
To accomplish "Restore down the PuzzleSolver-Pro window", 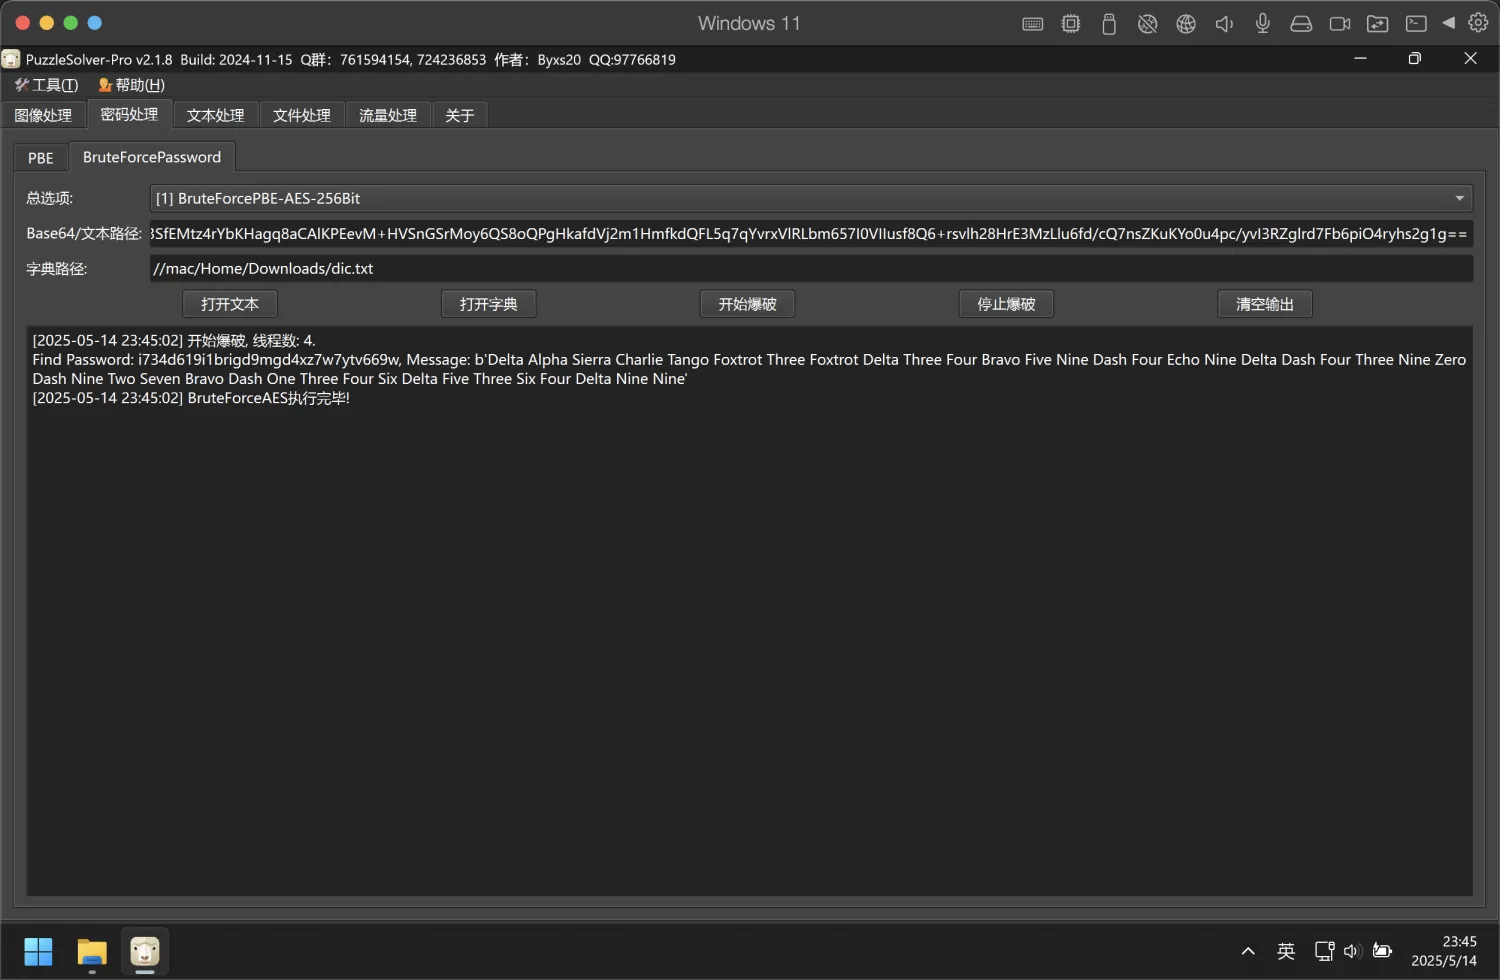I will 1414,59.
